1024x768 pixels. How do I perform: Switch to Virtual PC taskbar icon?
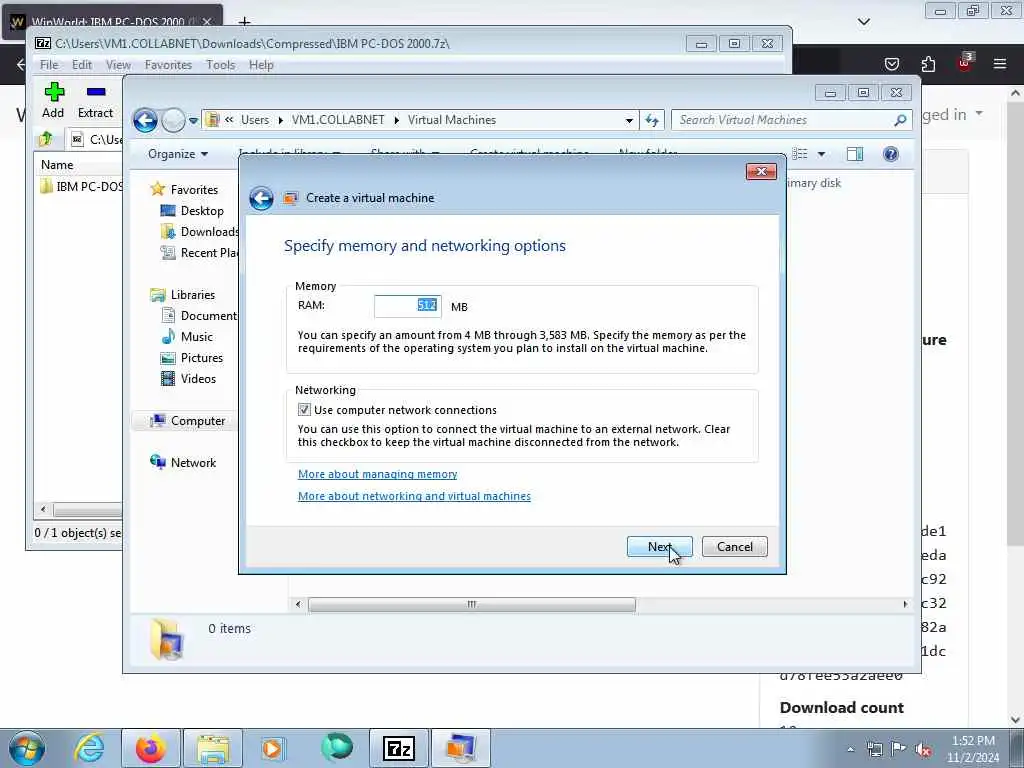click(x=461, y=748)
